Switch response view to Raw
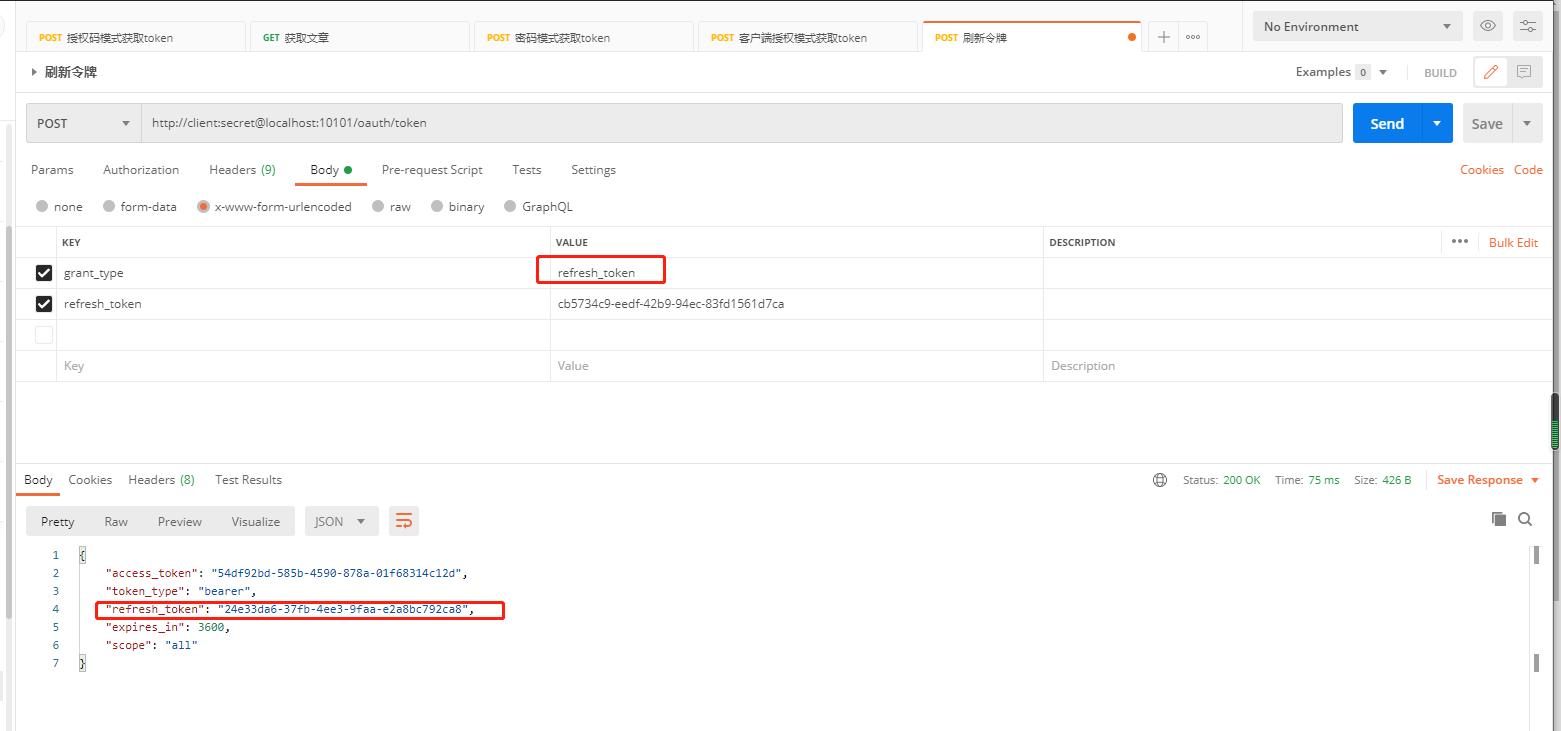This screenshot has width=1561, height=731. [116, 521]
